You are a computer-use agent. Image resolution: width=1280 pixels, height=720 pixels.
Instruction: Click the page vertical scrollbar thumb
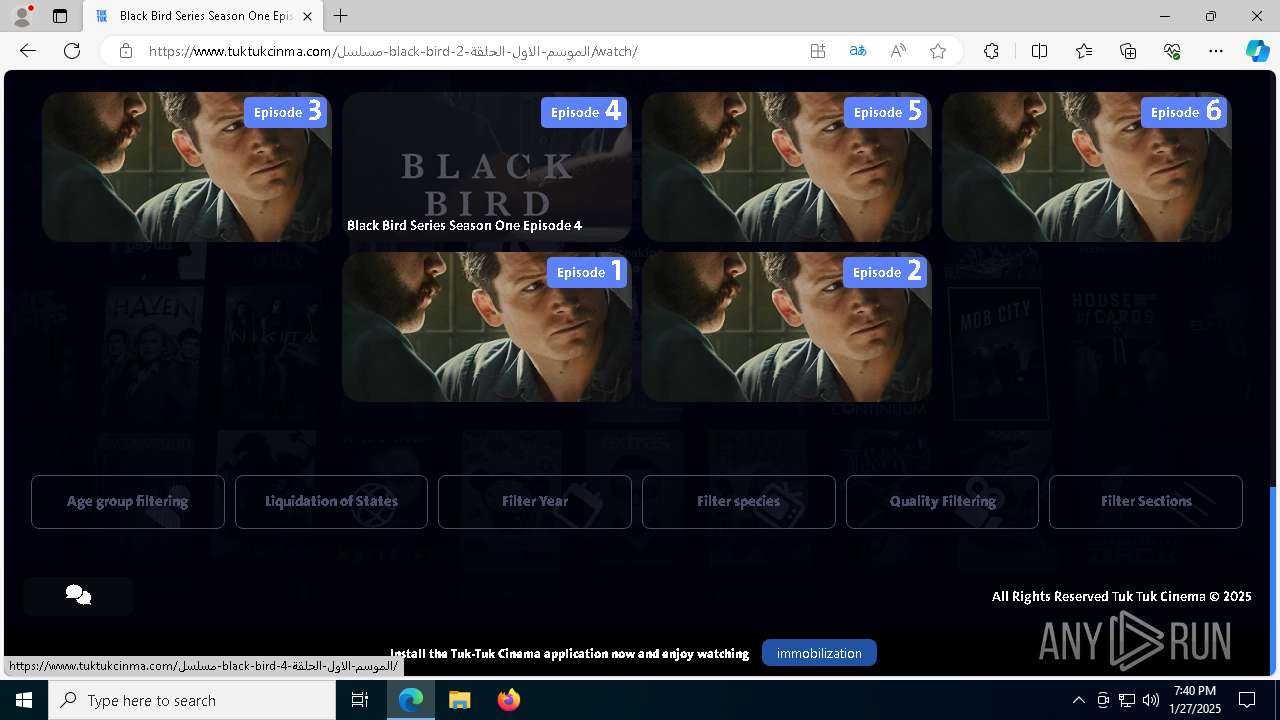pyautogui.click(x=1273, y=580)
